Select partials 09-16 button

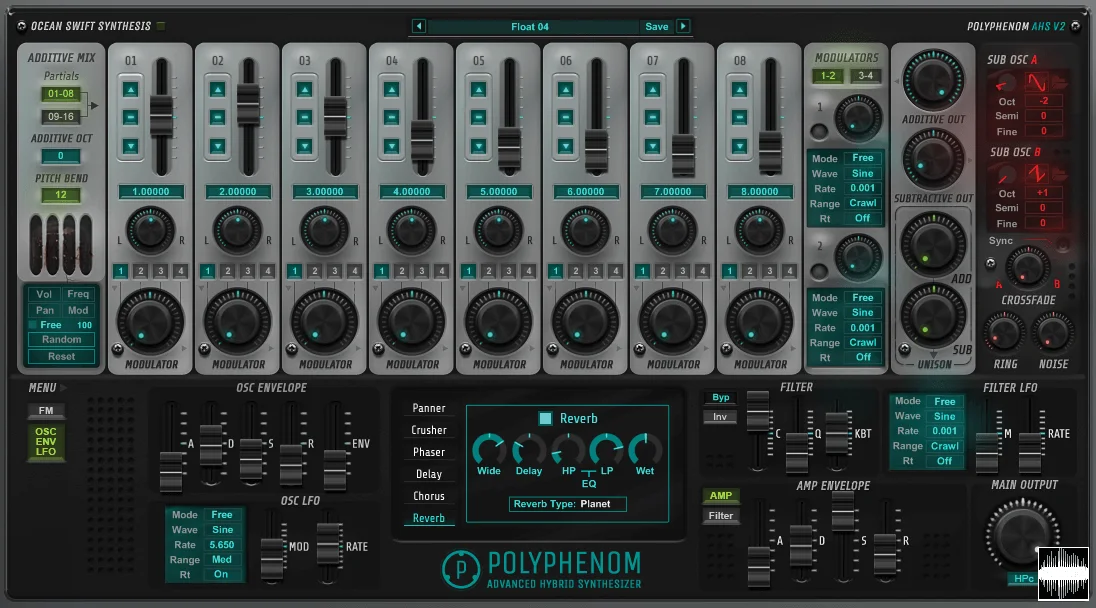coord(61,117)
